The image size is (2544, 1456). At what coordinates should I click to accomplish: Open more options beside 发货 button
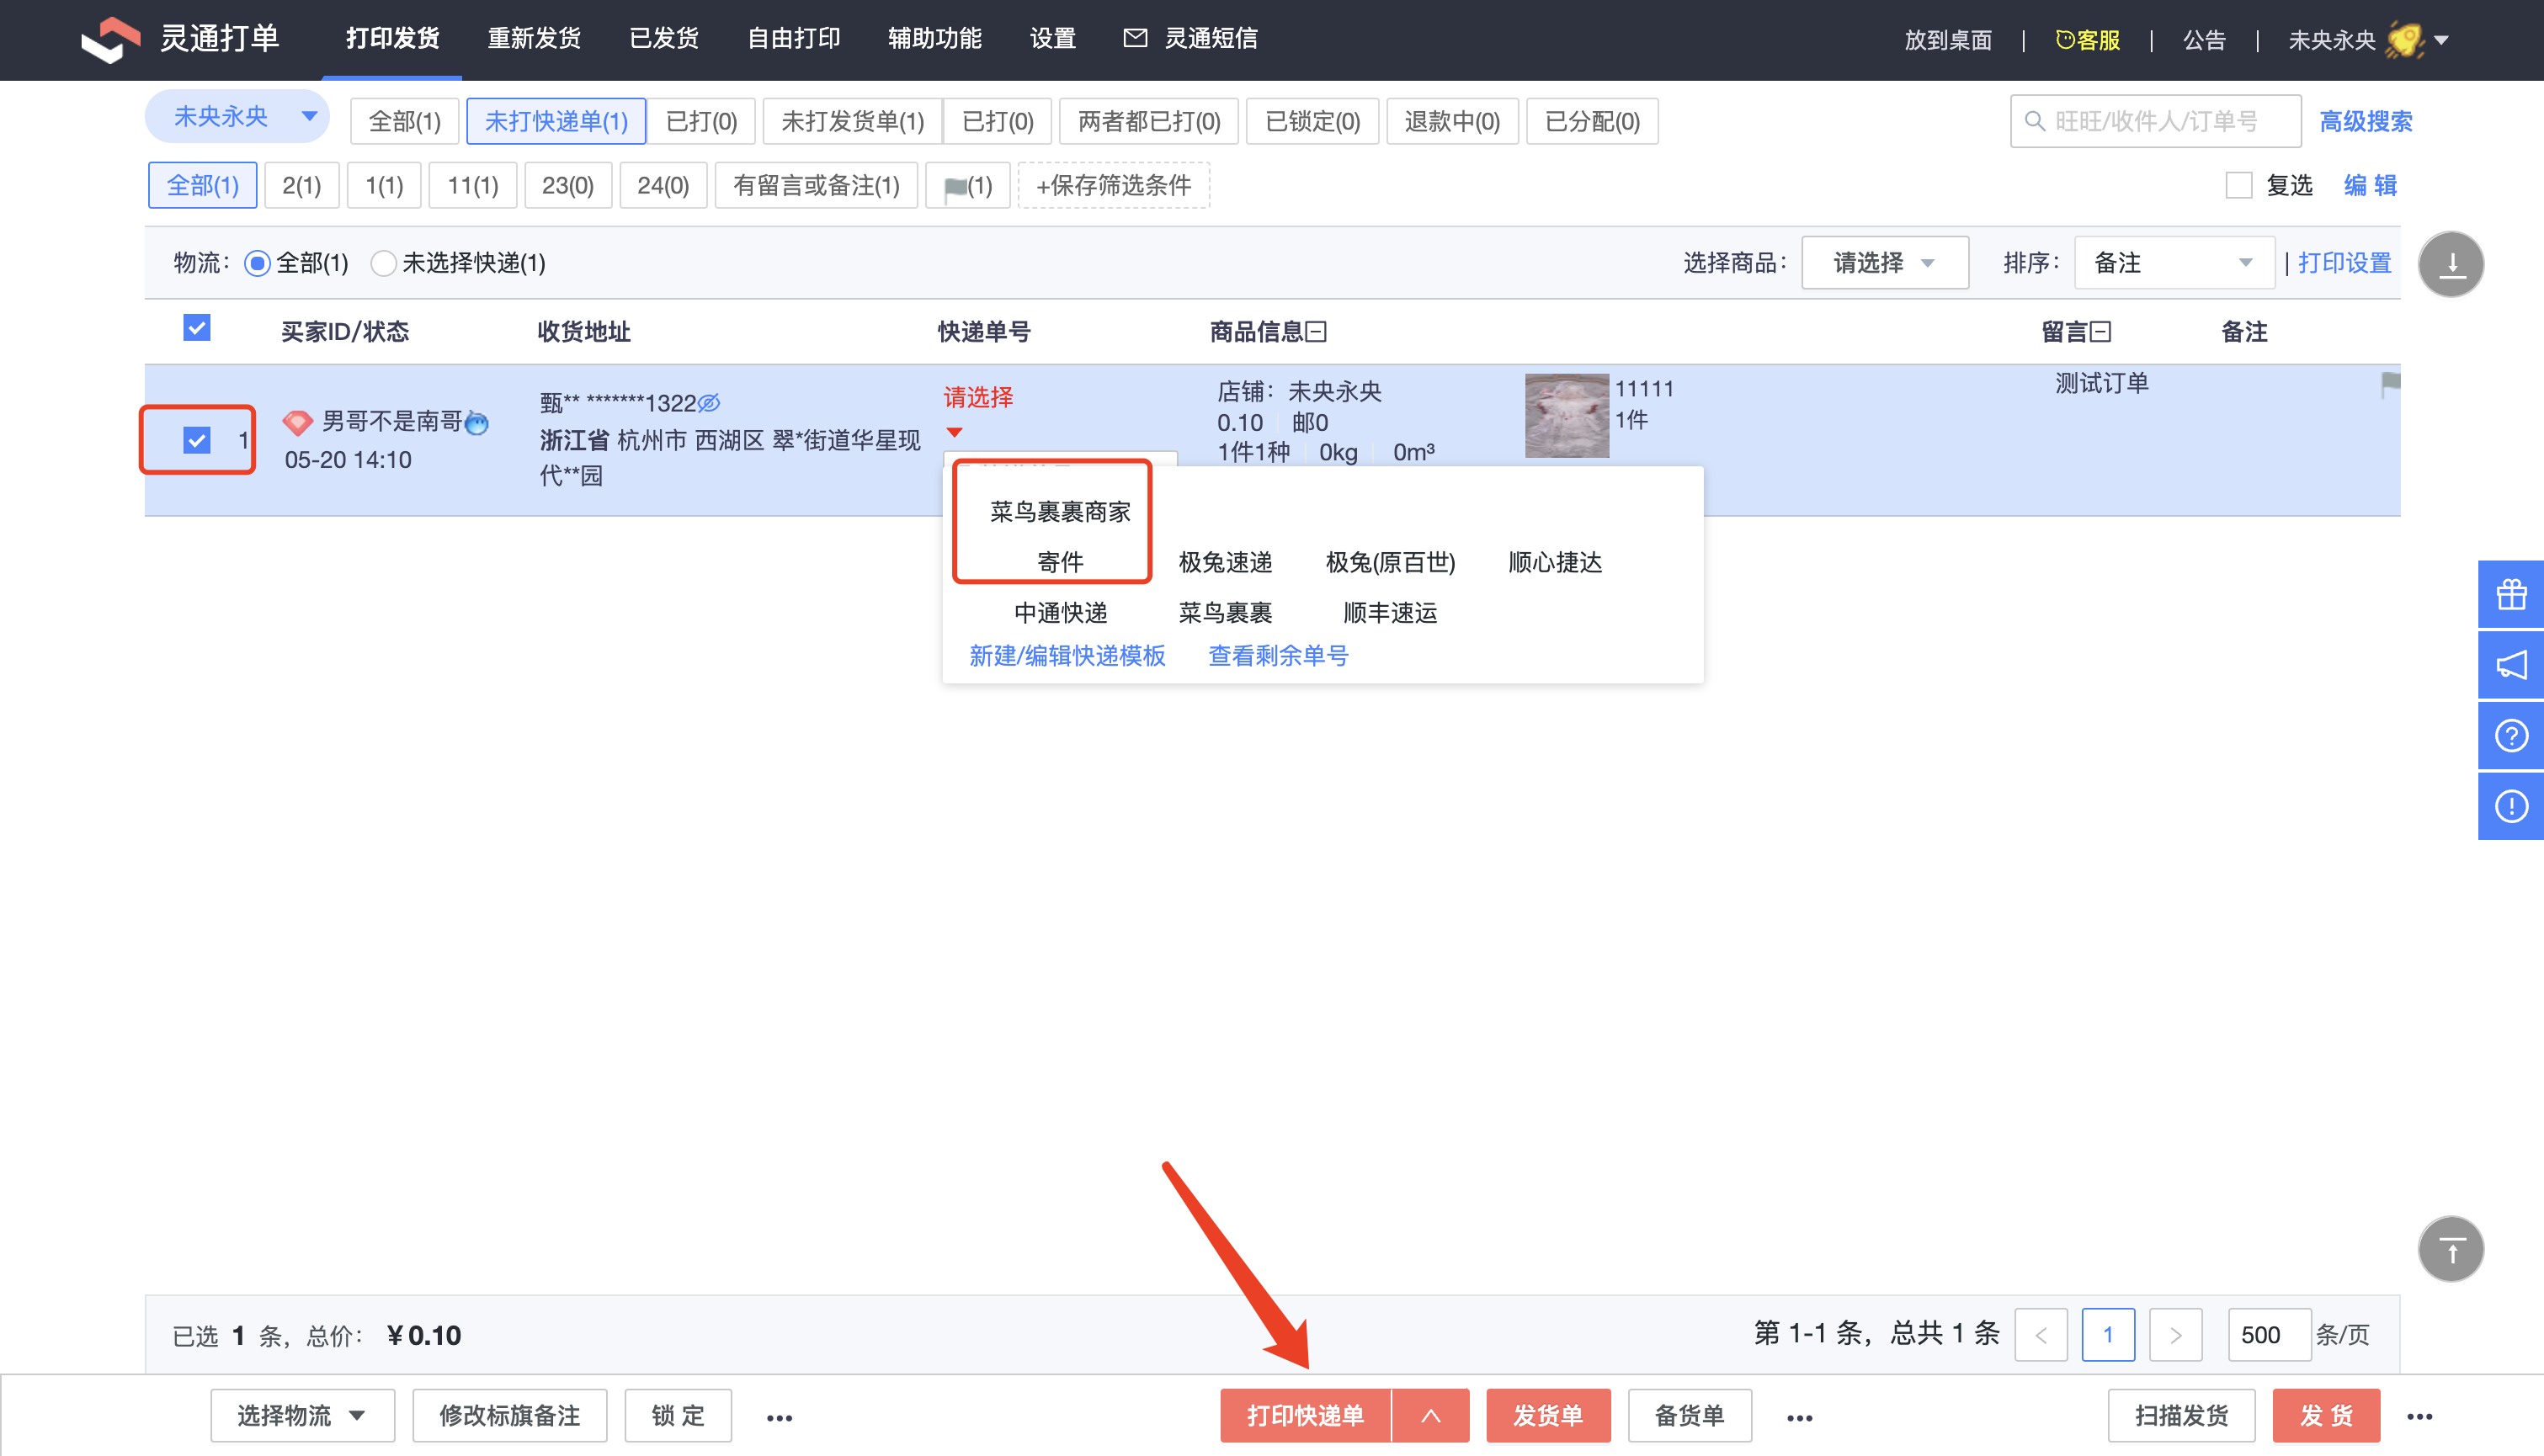2419,1416
